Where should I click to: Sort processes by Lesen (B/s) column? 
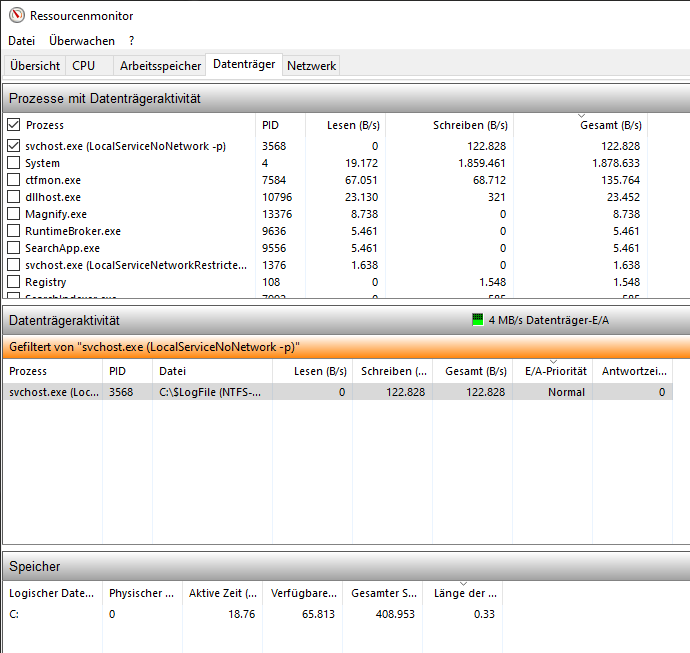[x=345, y=125]
